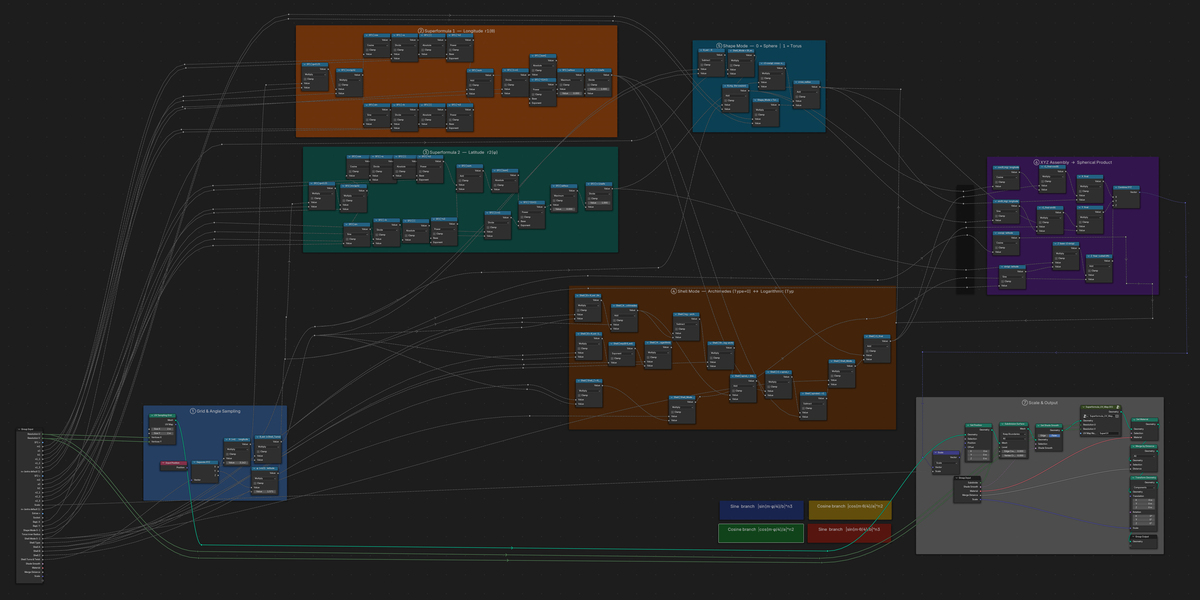The height and width of the screenshot is (600, 1200).
Task: Click the blue Sine branch legend frame
Action: pyautogui.click(x=761, y=510)
